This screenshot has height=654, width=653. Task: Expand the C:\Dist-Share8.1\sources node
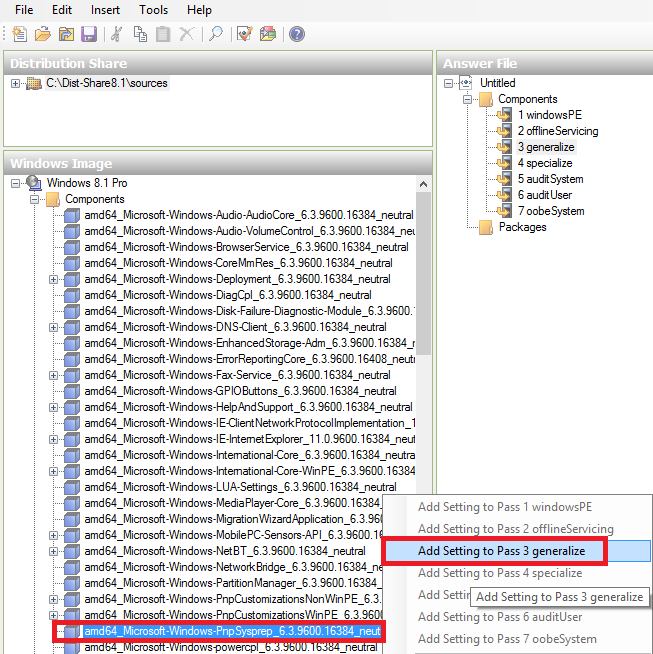tap(15, 83)
